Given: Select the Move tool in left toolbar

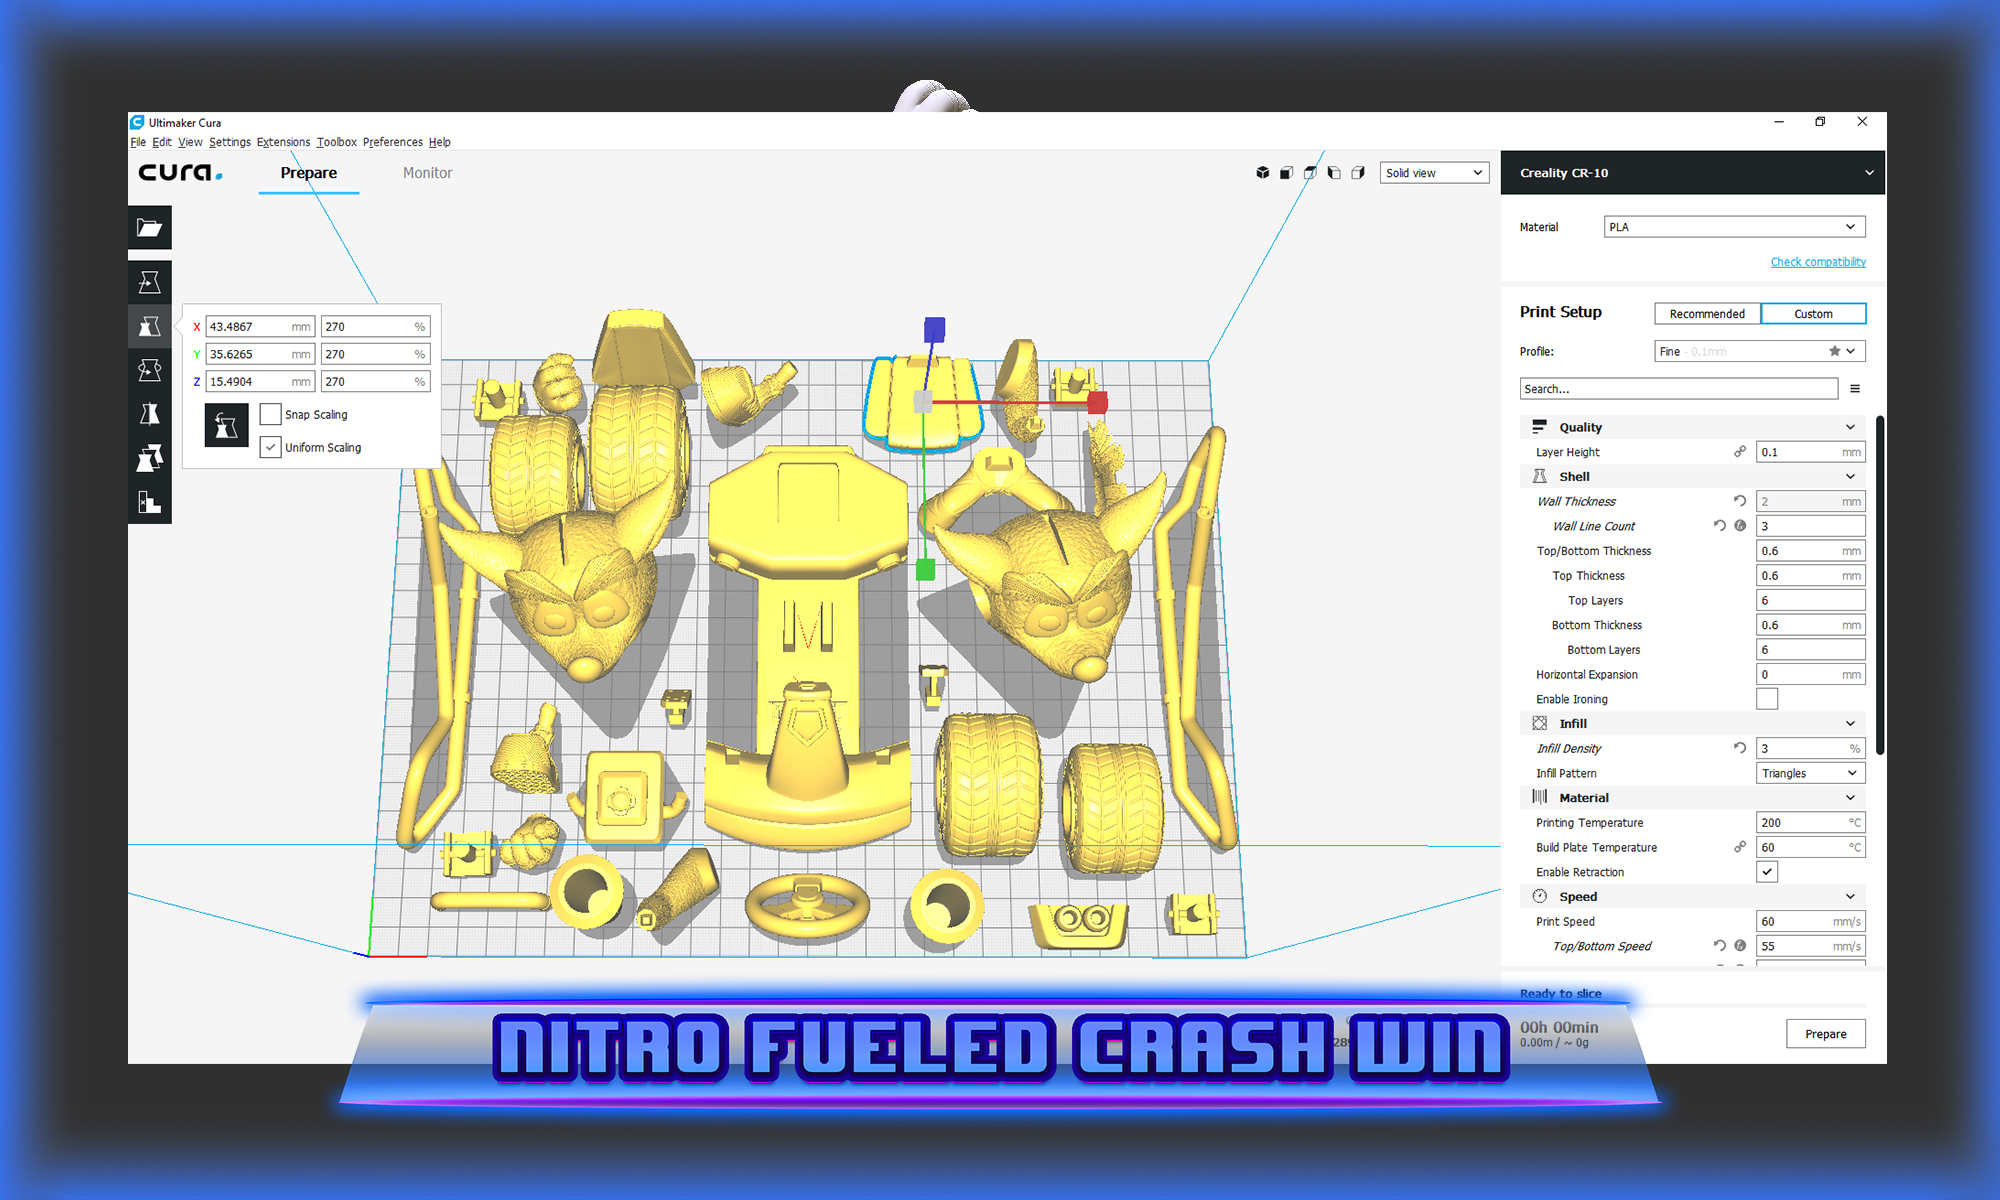Looking at the screenshot, I should tap(149, 283).
